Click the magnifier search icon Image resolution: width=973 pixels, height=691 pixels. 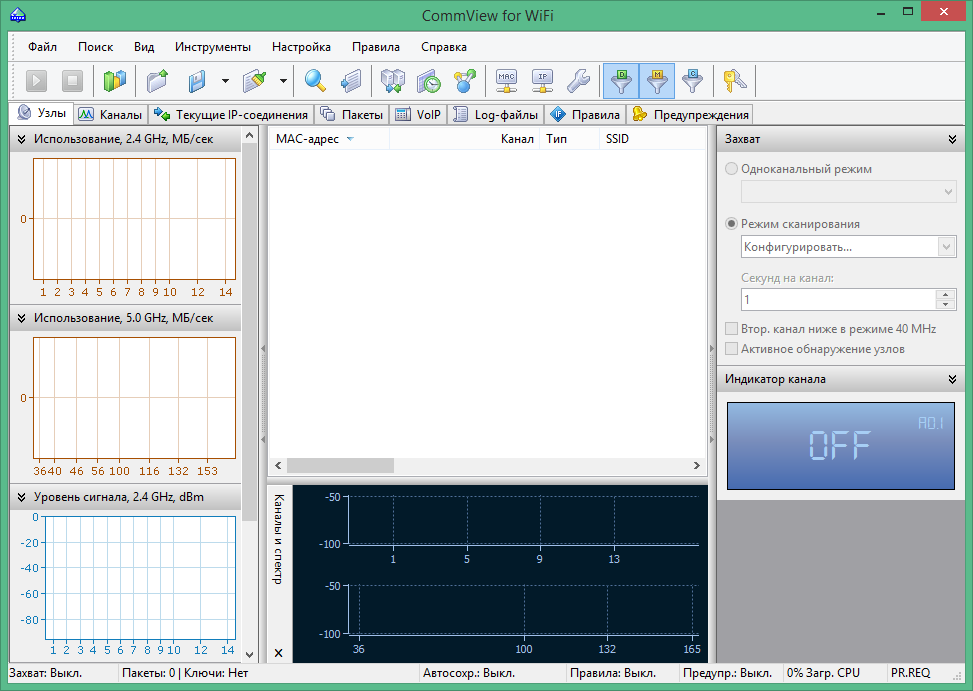[x=315, y=81]
